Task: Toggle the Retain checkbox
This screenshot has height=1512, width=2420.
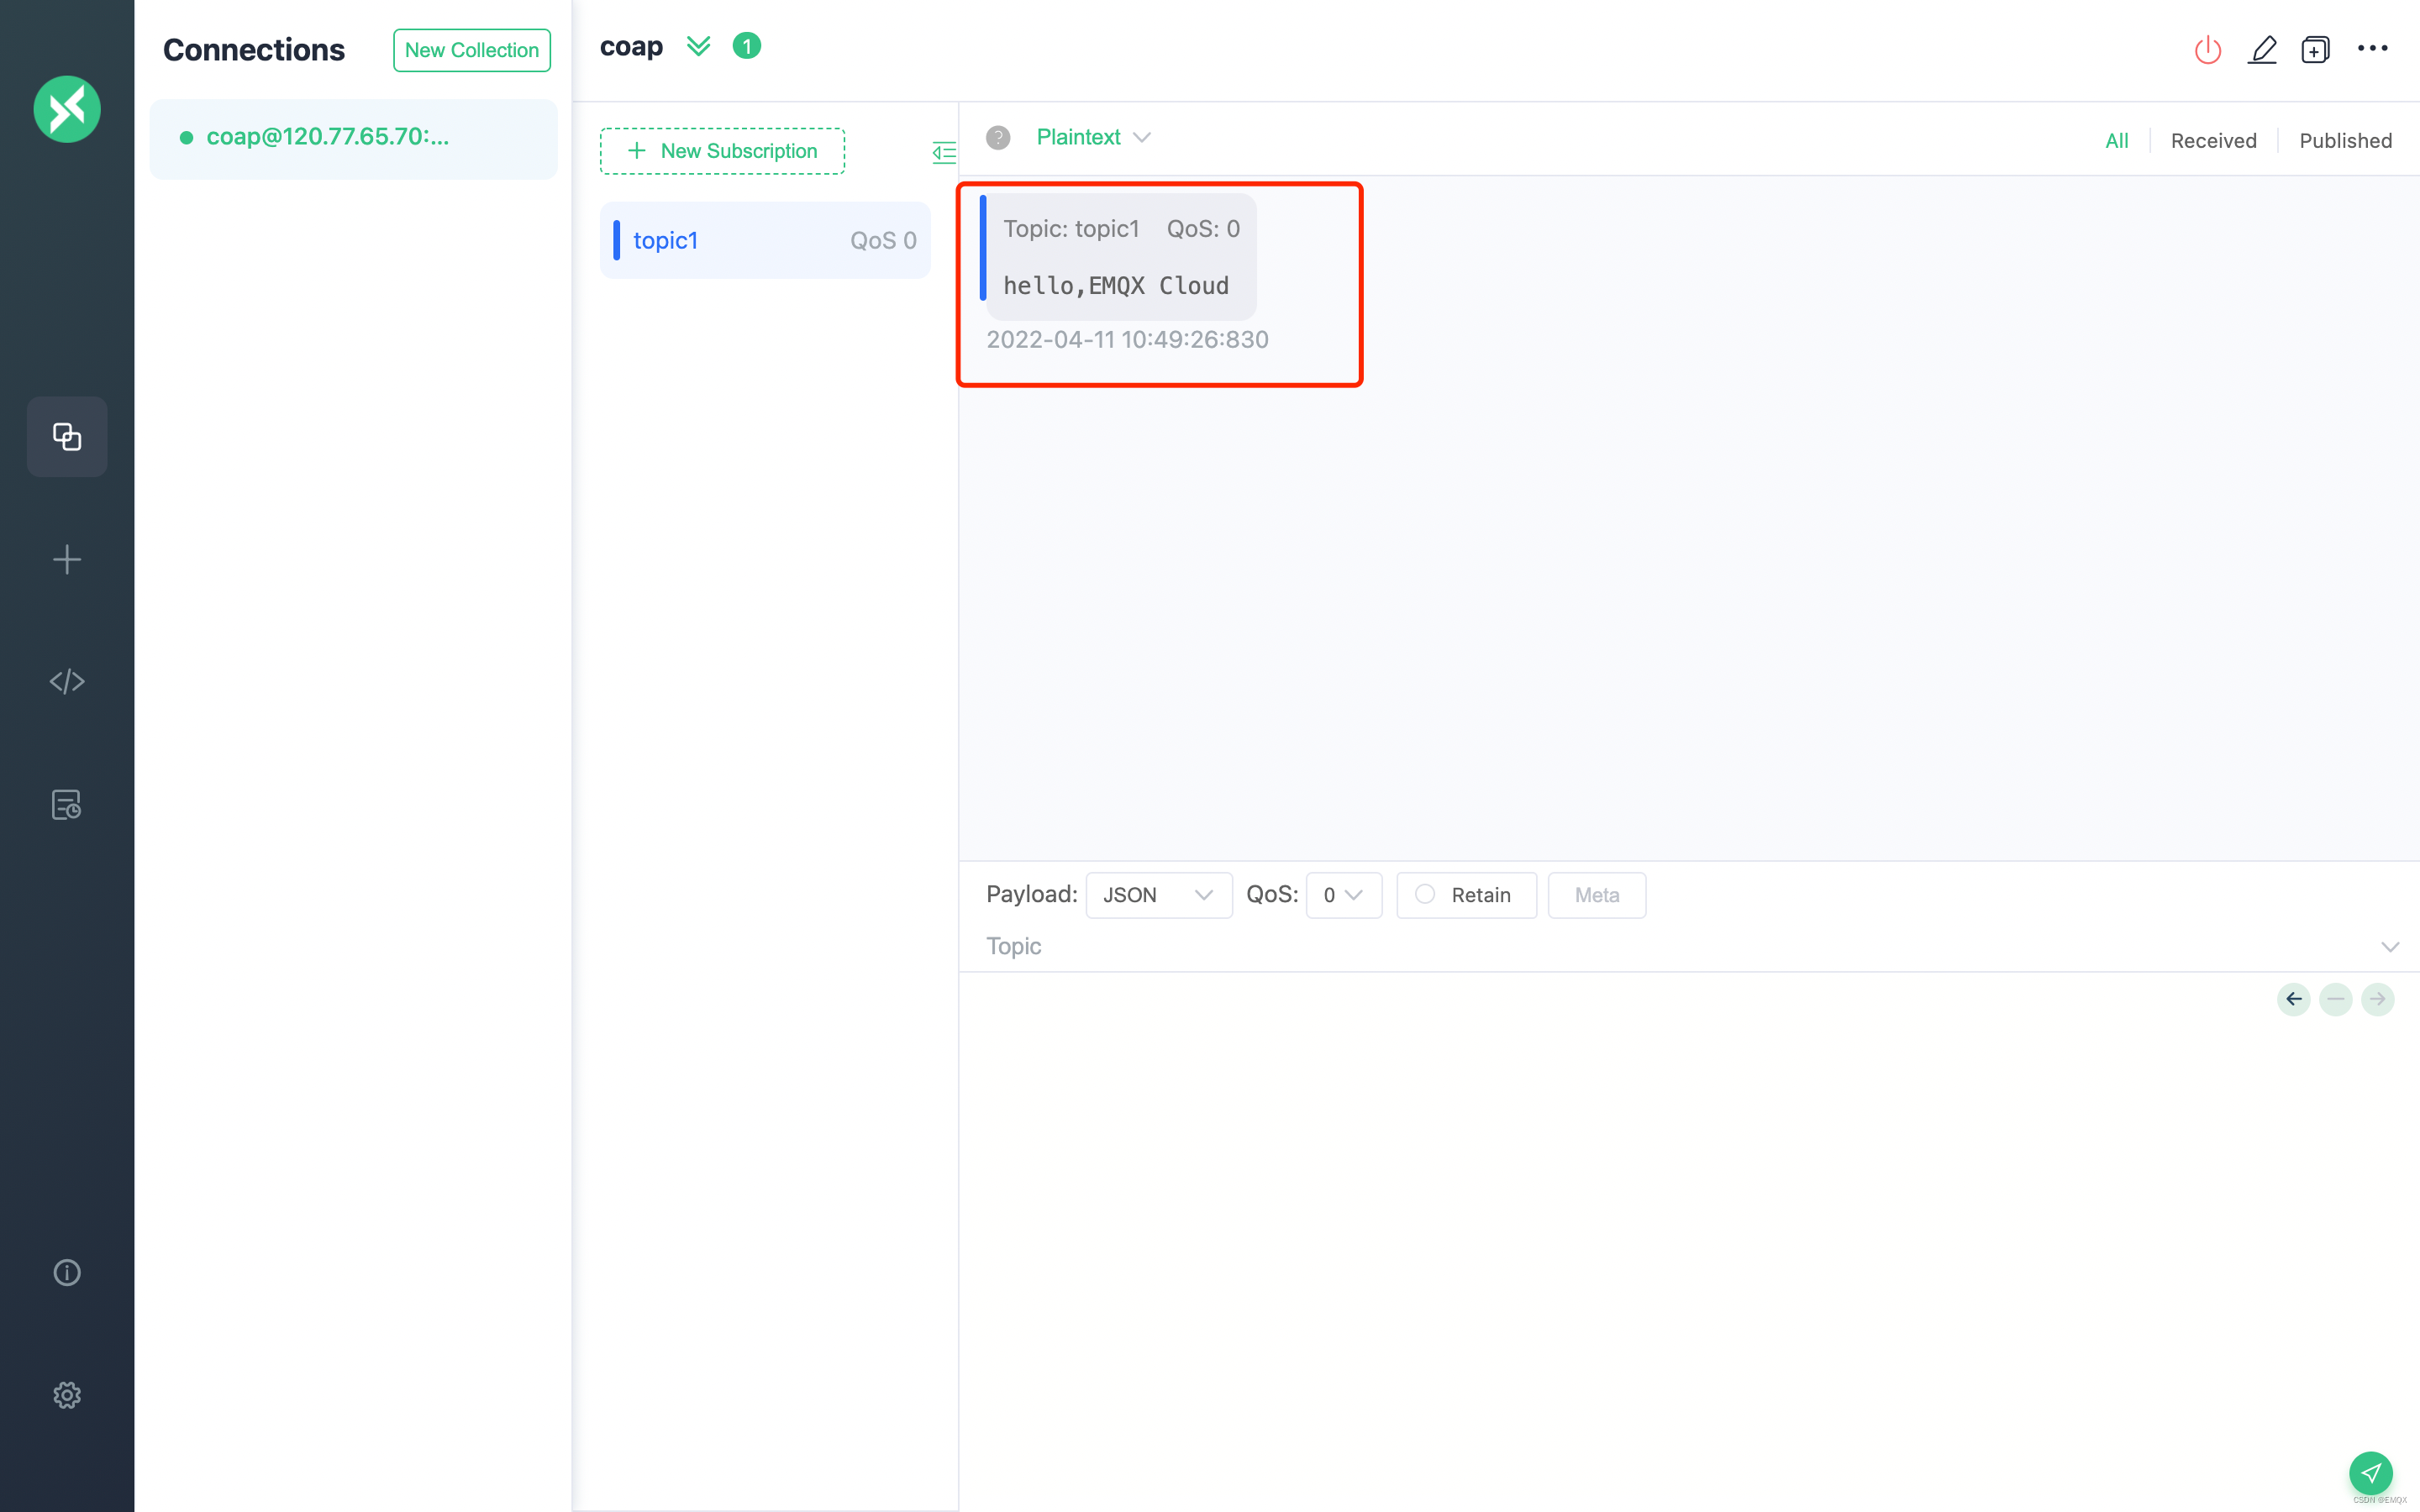Action: tap(1425, 894)
